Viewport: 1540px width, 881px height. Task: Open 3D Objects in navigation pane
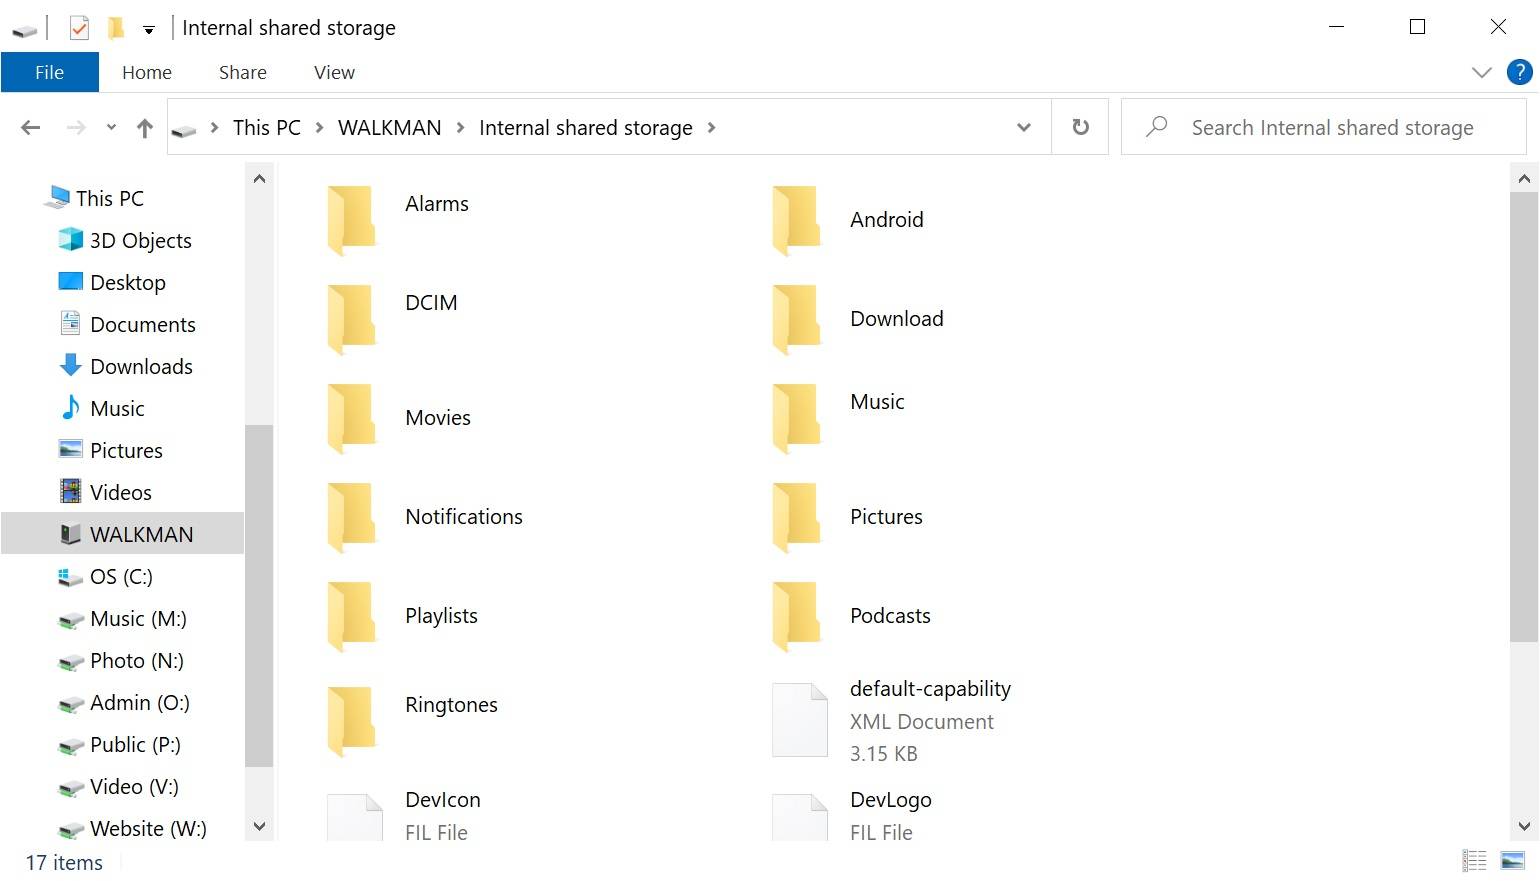tap(141, 240)
